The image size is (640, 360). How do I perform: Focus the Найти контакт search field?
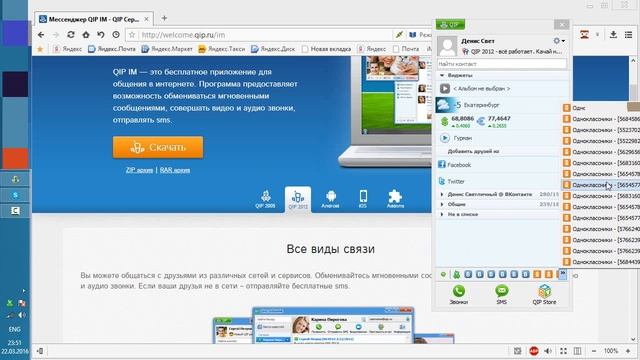tap(502, 64)
